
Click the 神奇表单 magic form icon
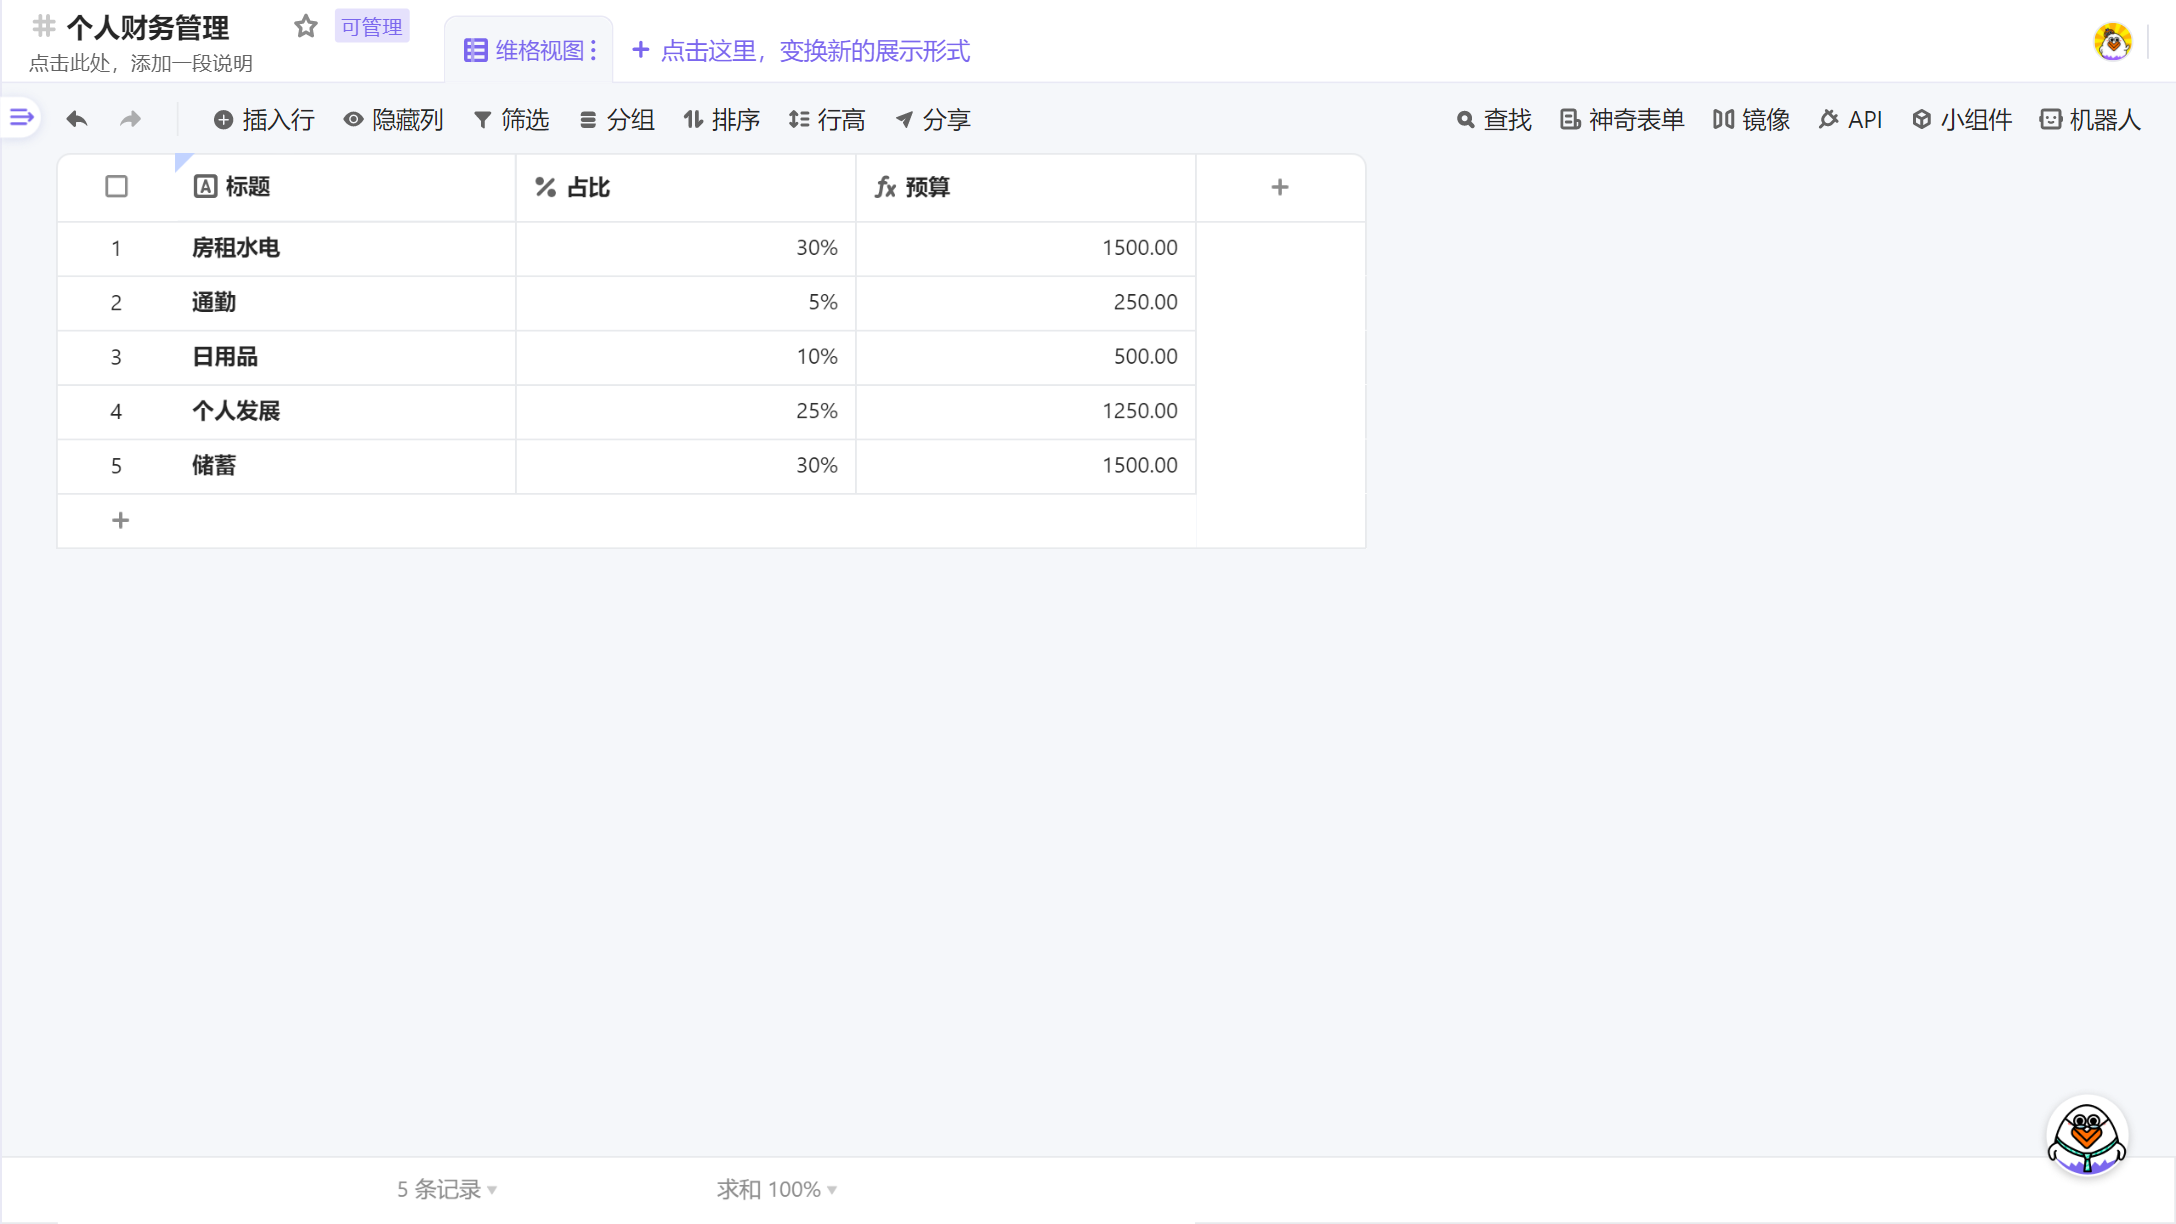[1620, 119]
